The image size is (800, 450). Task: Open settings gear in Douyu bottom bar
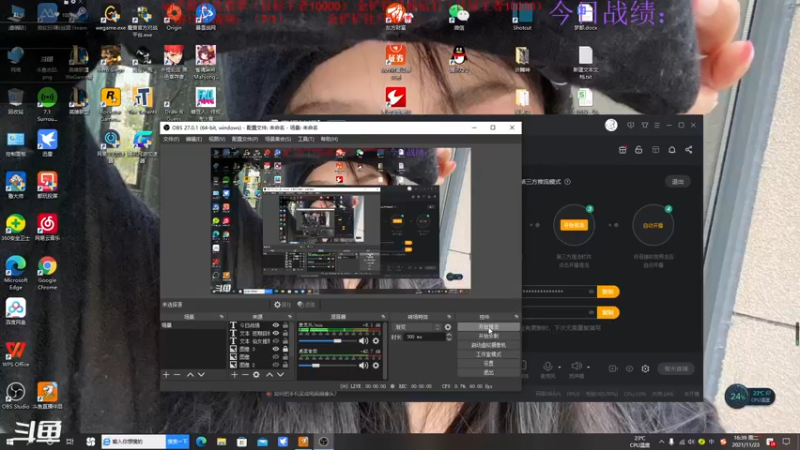pyautogui.click(x=645, y=368)
